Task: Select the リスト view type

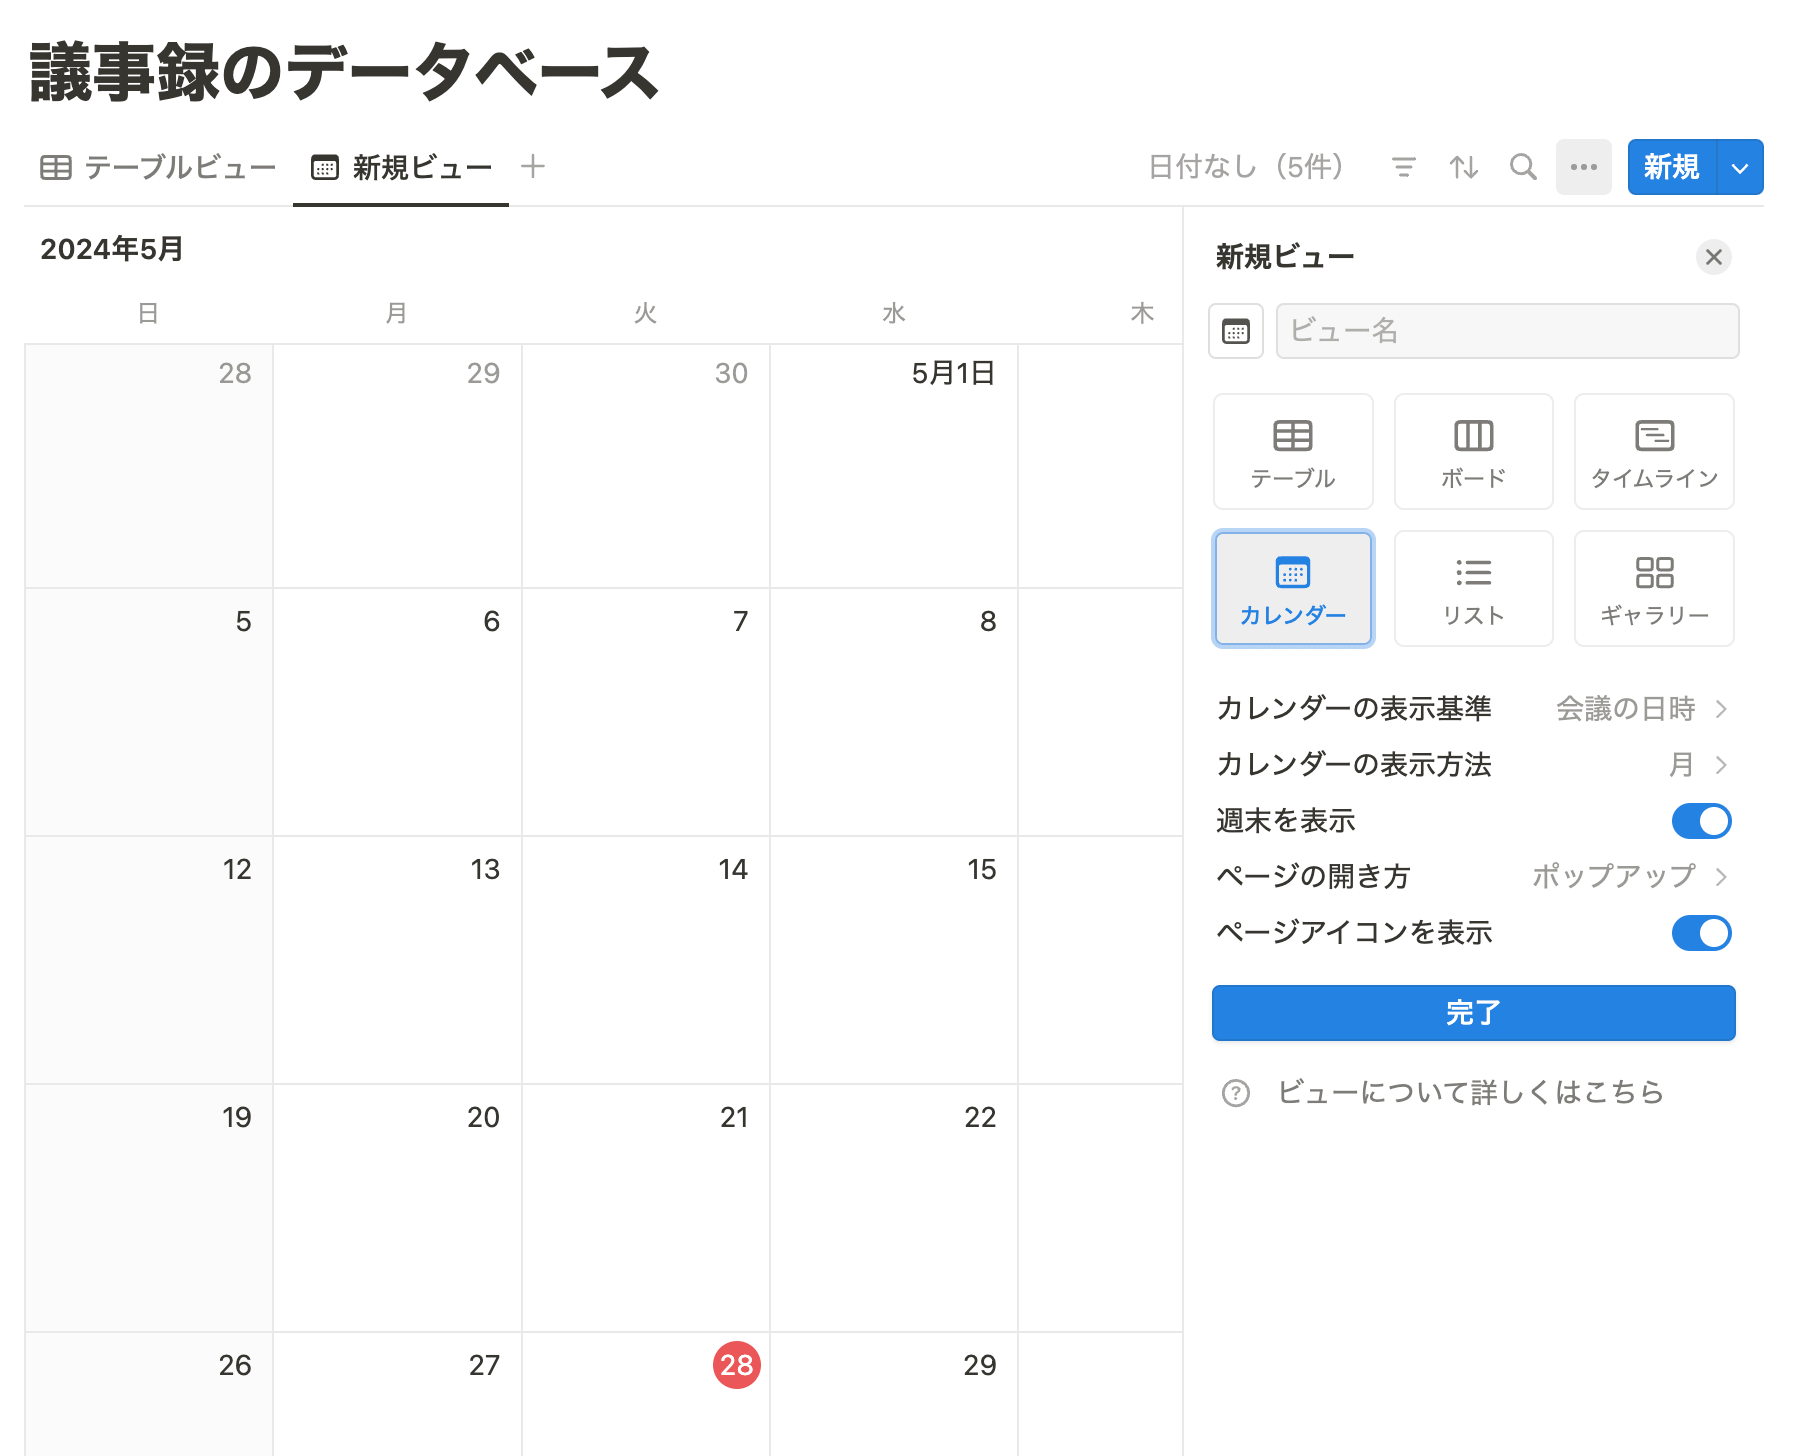Action: click(x=1474, y=589)
